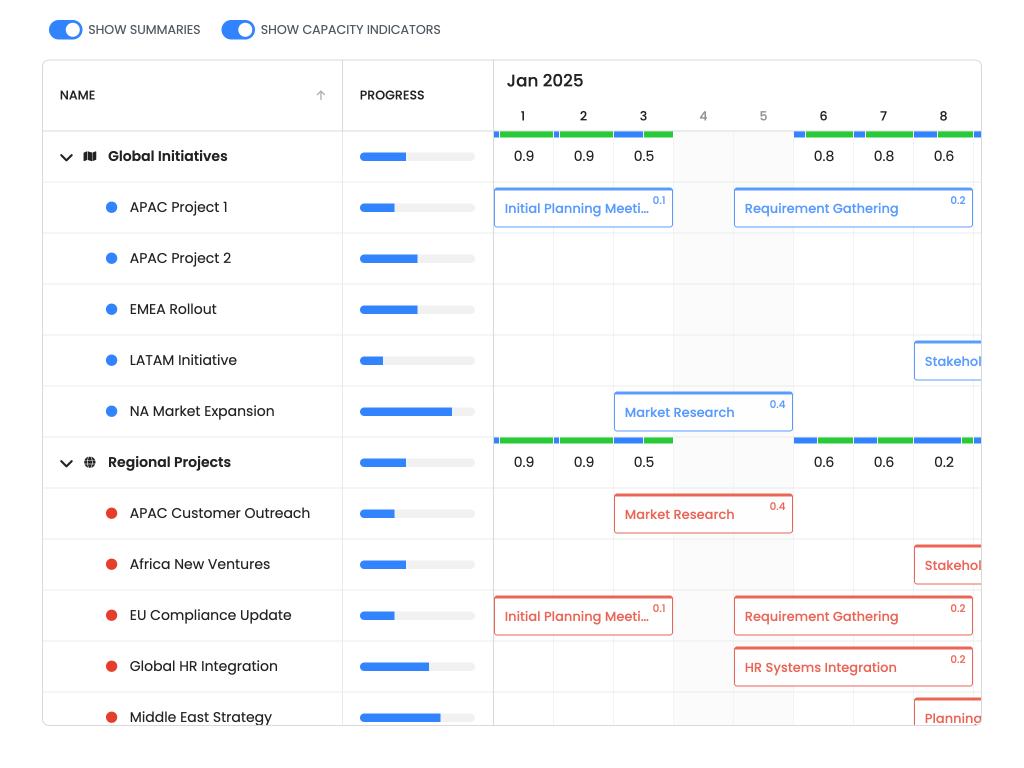This screenshot has width=1024, height=768.
Task: Select day 4 in the timeline header
Action: tap(703, 116)
